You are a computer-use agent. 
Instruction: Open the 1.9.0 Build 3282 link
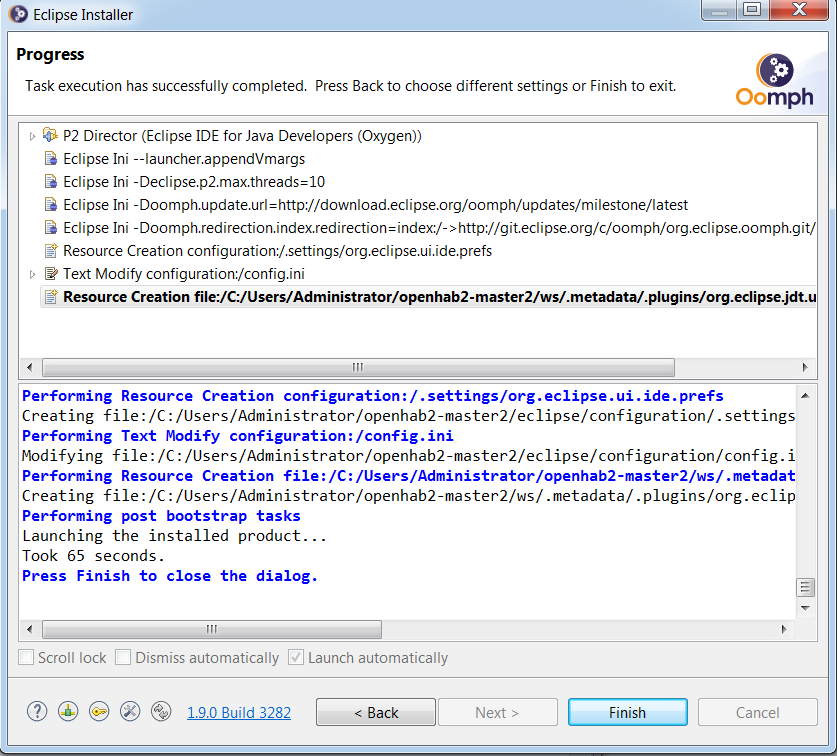[239, 713]
